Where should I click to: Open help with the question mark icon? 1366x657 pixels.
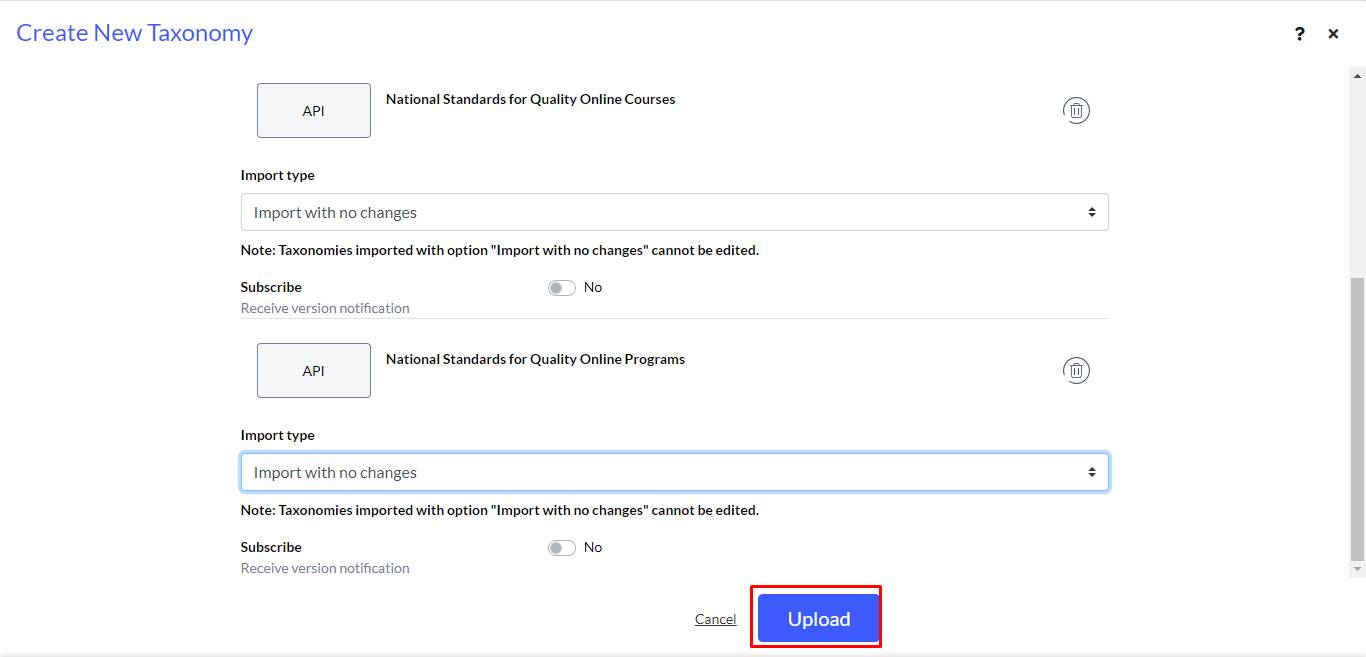[1299, 34]
